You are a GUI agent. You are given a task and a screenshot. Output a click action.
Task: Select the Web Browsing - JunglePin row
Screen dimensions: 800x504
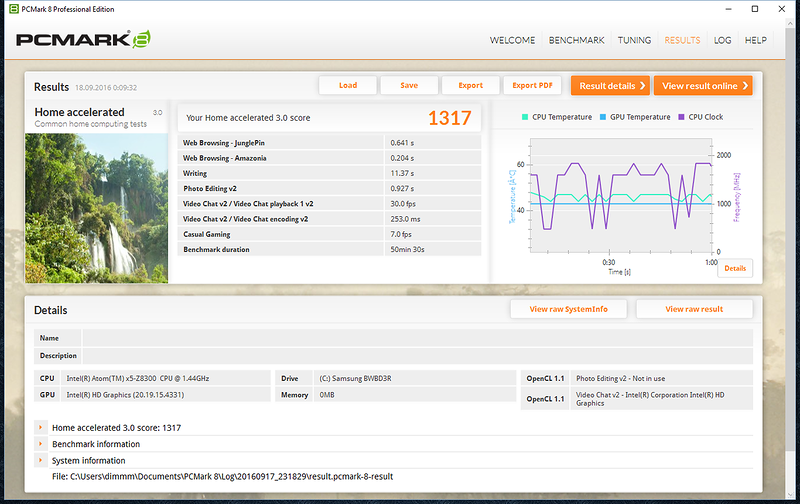coord(329,143)
